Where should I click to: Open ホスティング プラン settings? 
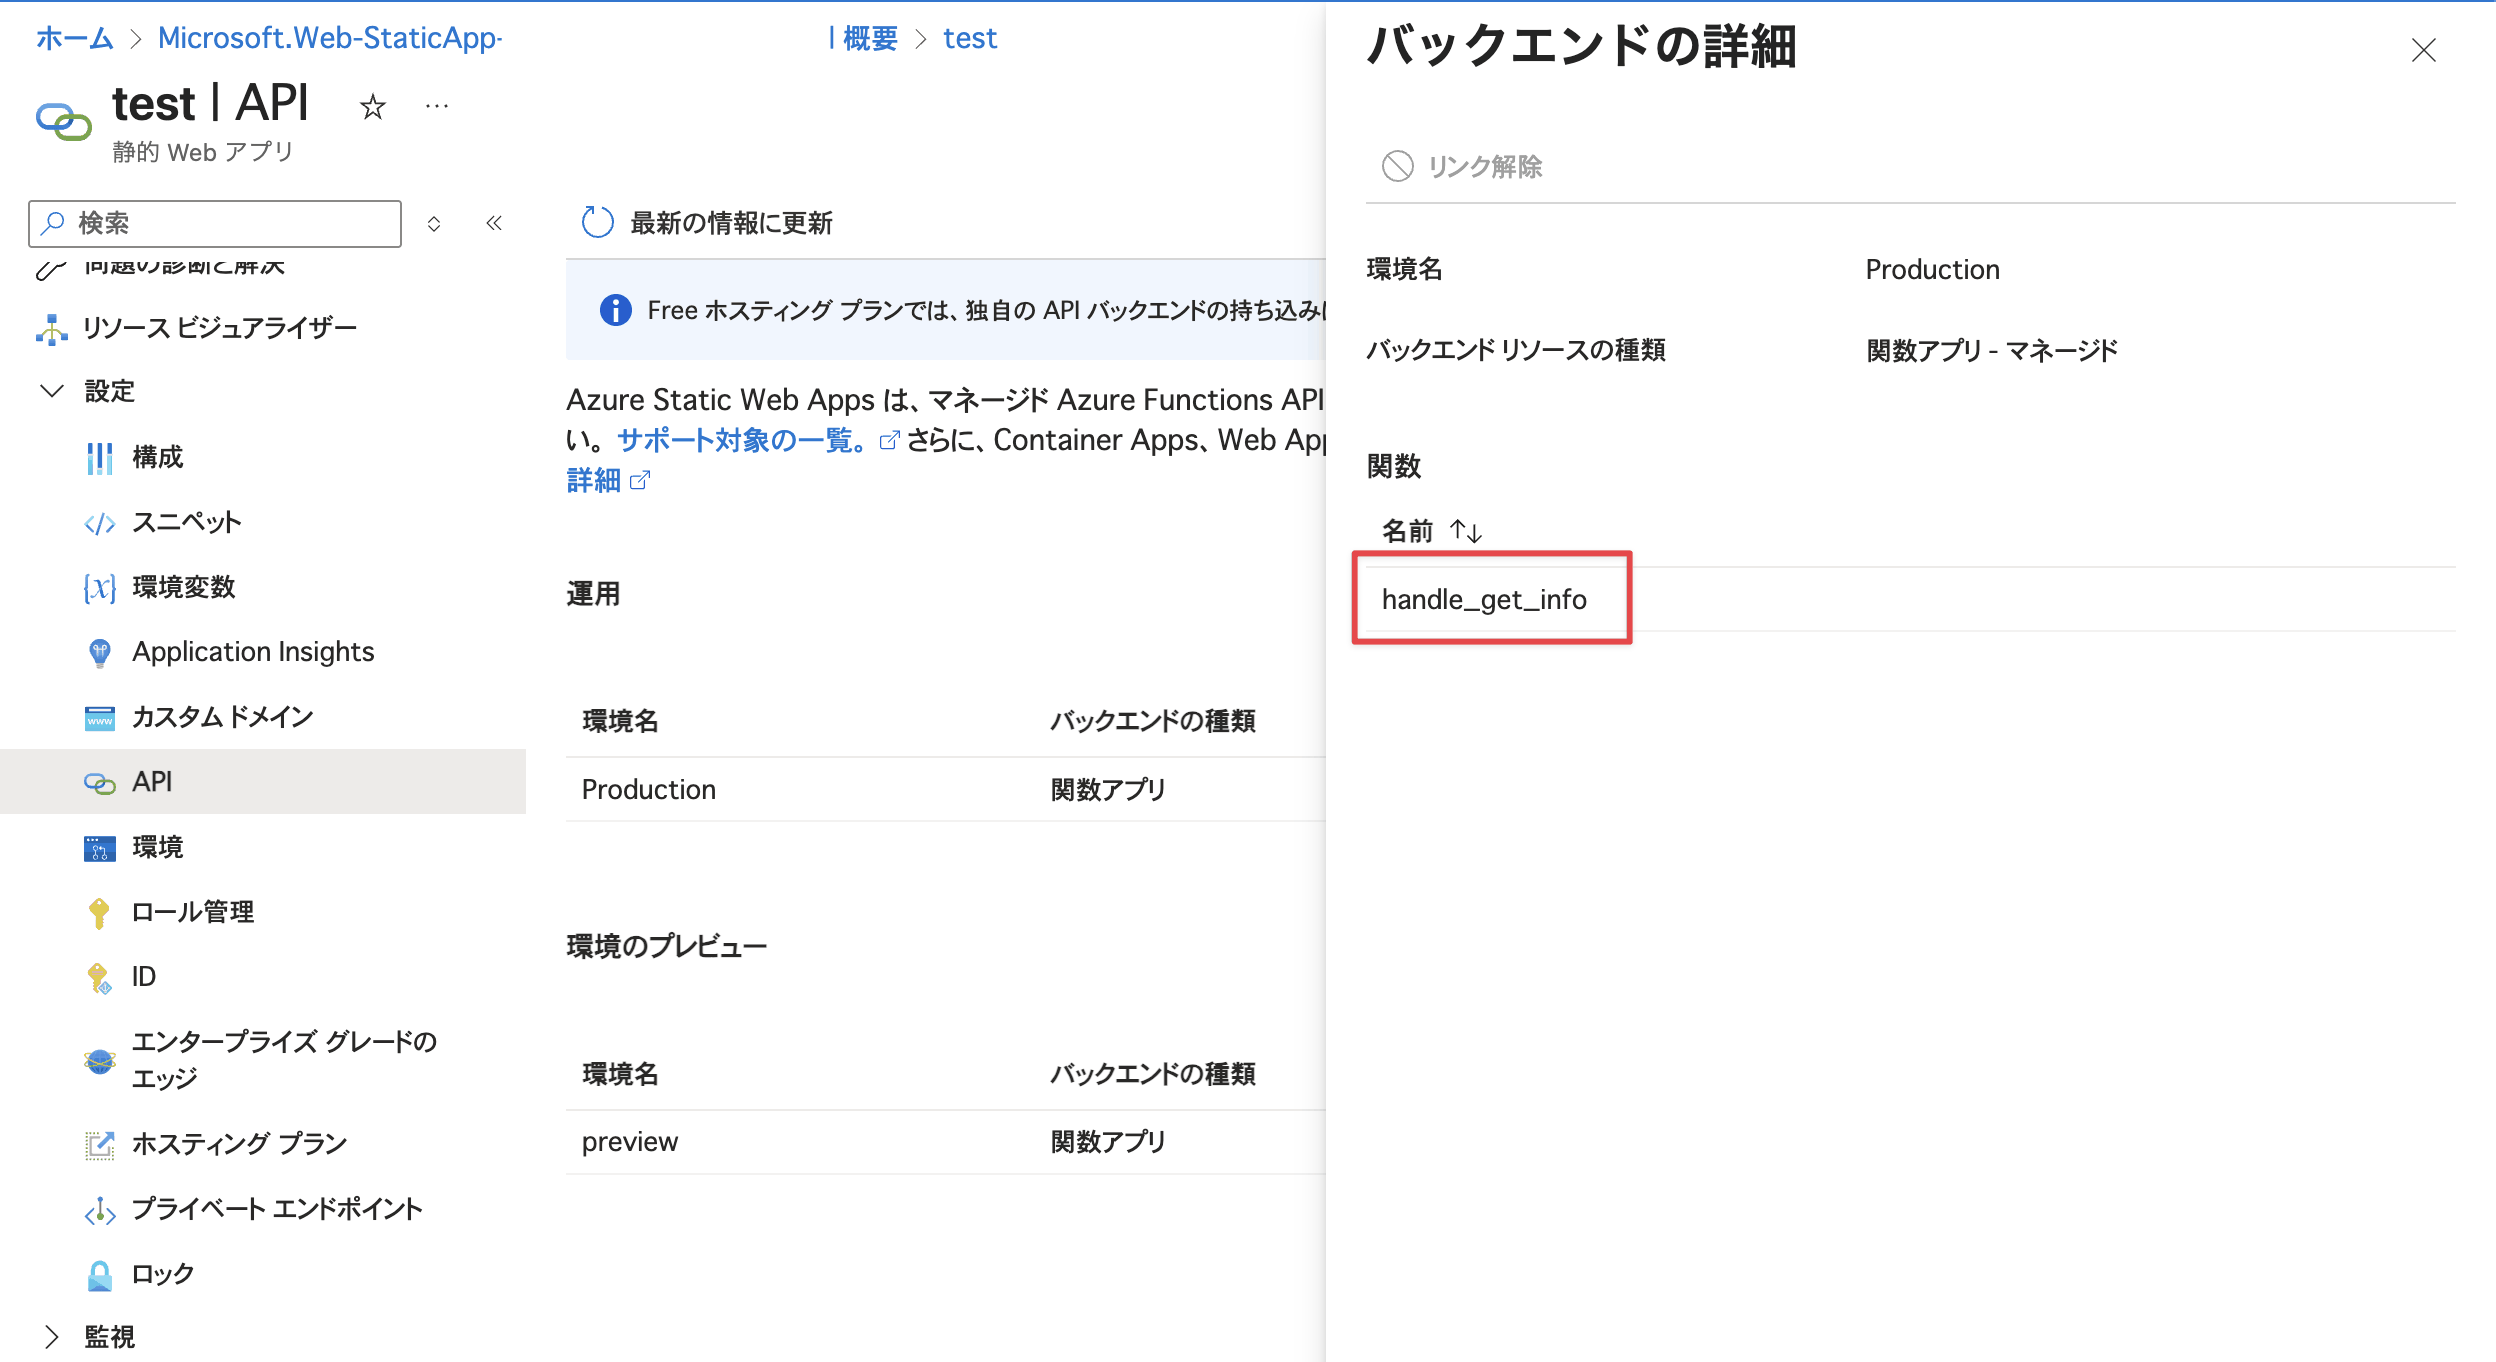click(239, 1142)
